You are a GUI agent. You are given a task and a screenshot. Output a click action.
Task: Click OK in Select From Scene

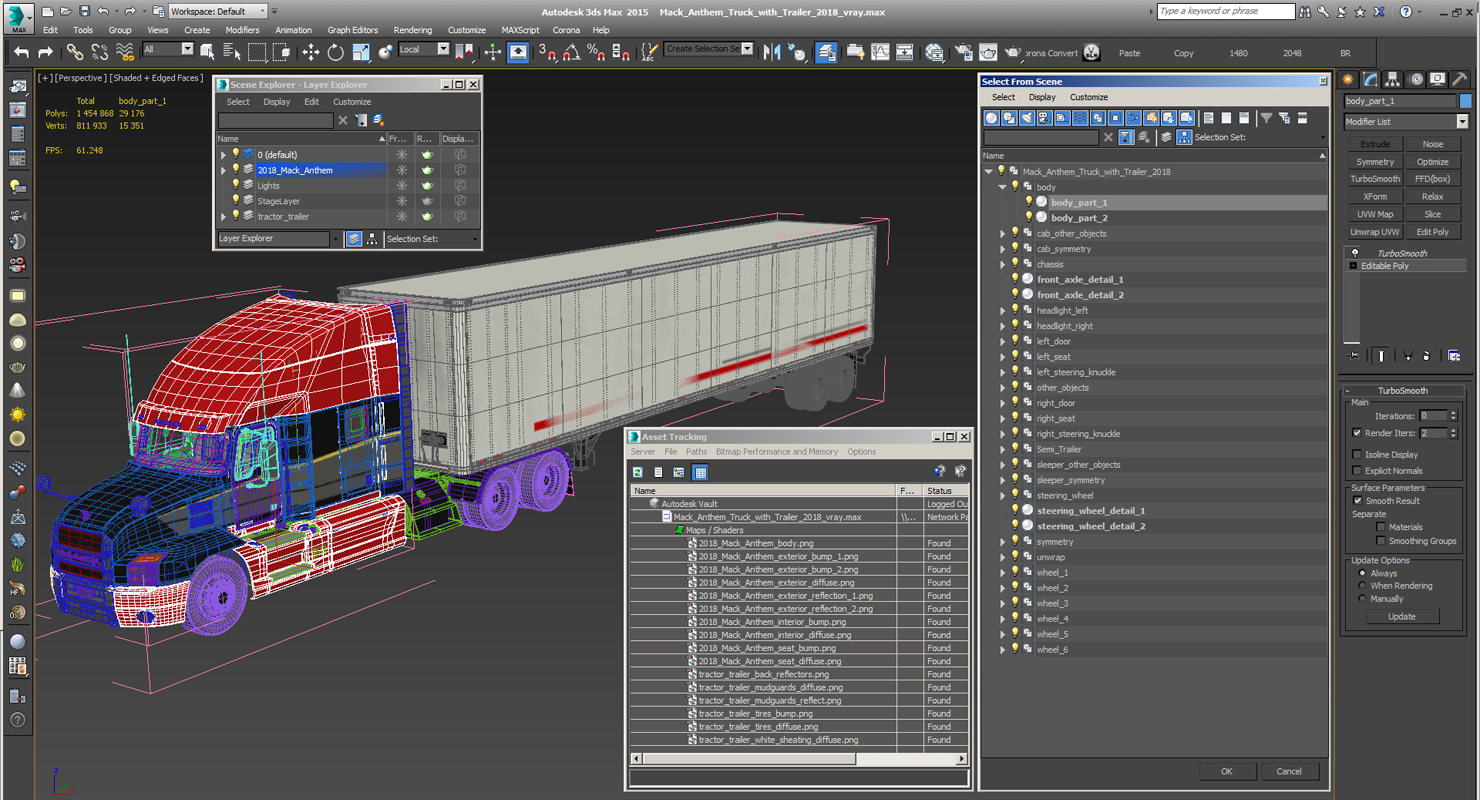pyautogui.click(x=1226, y=771)
